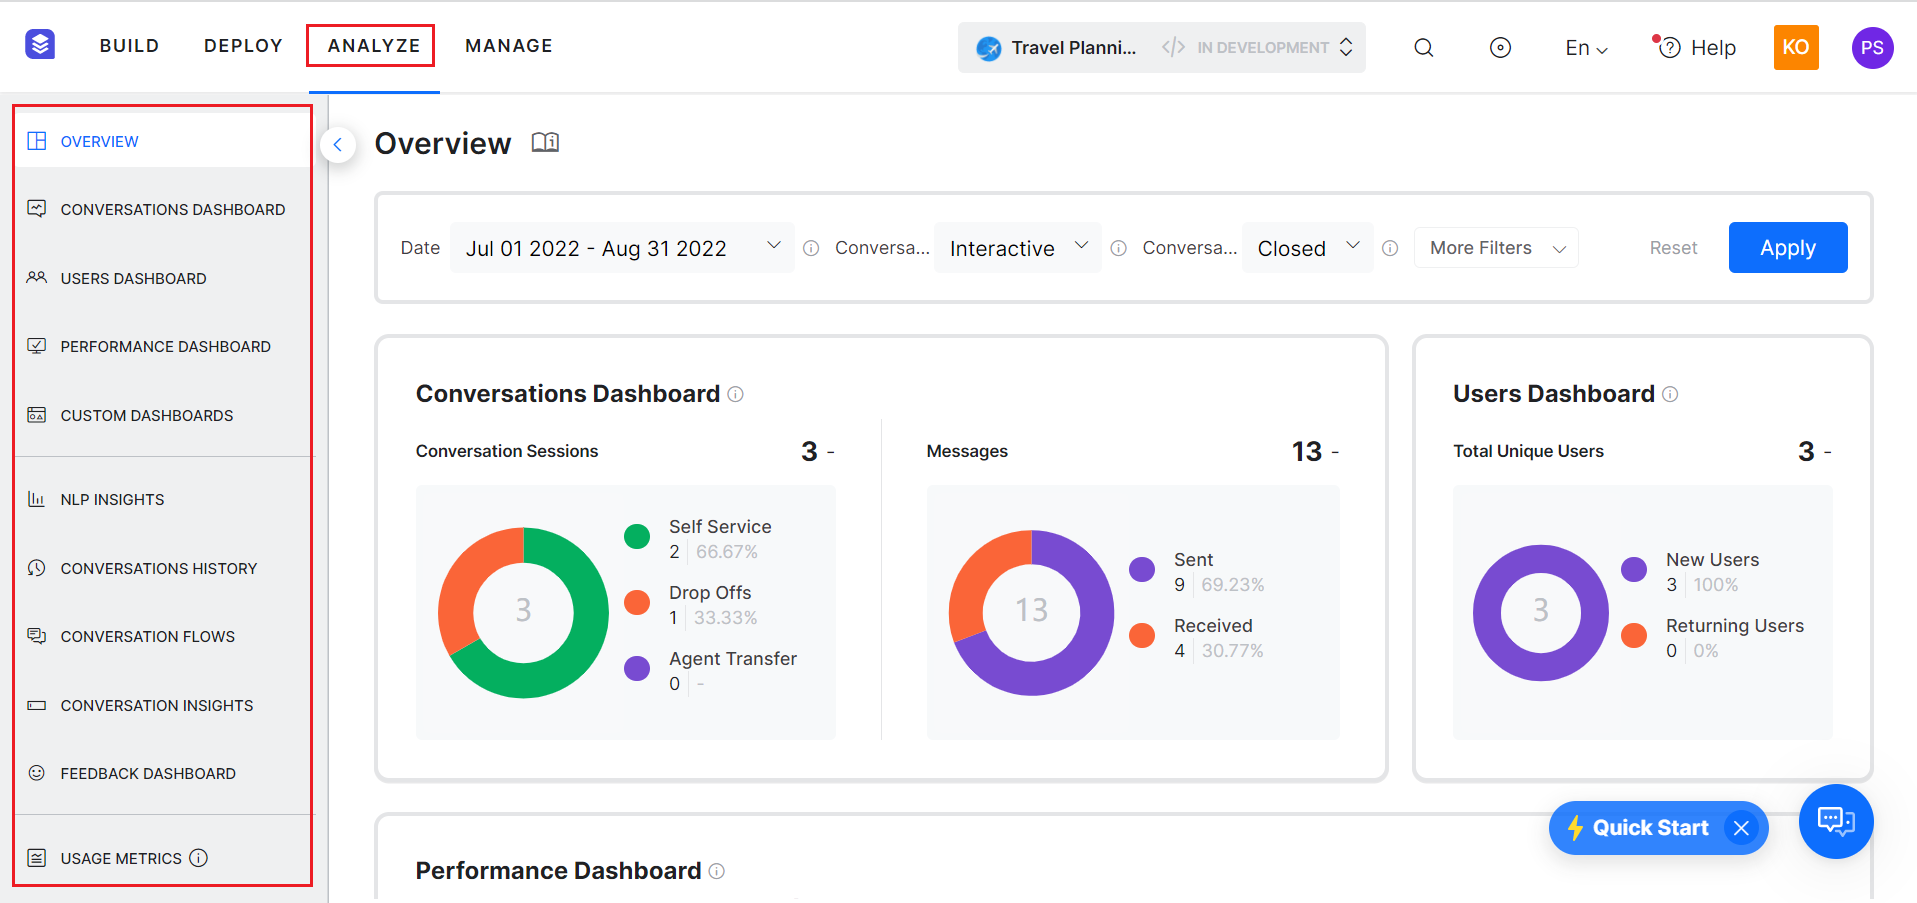The image size is (1917, 903).
Task: Open documentation via the book icon beside Overview
Action: [545, 142]
